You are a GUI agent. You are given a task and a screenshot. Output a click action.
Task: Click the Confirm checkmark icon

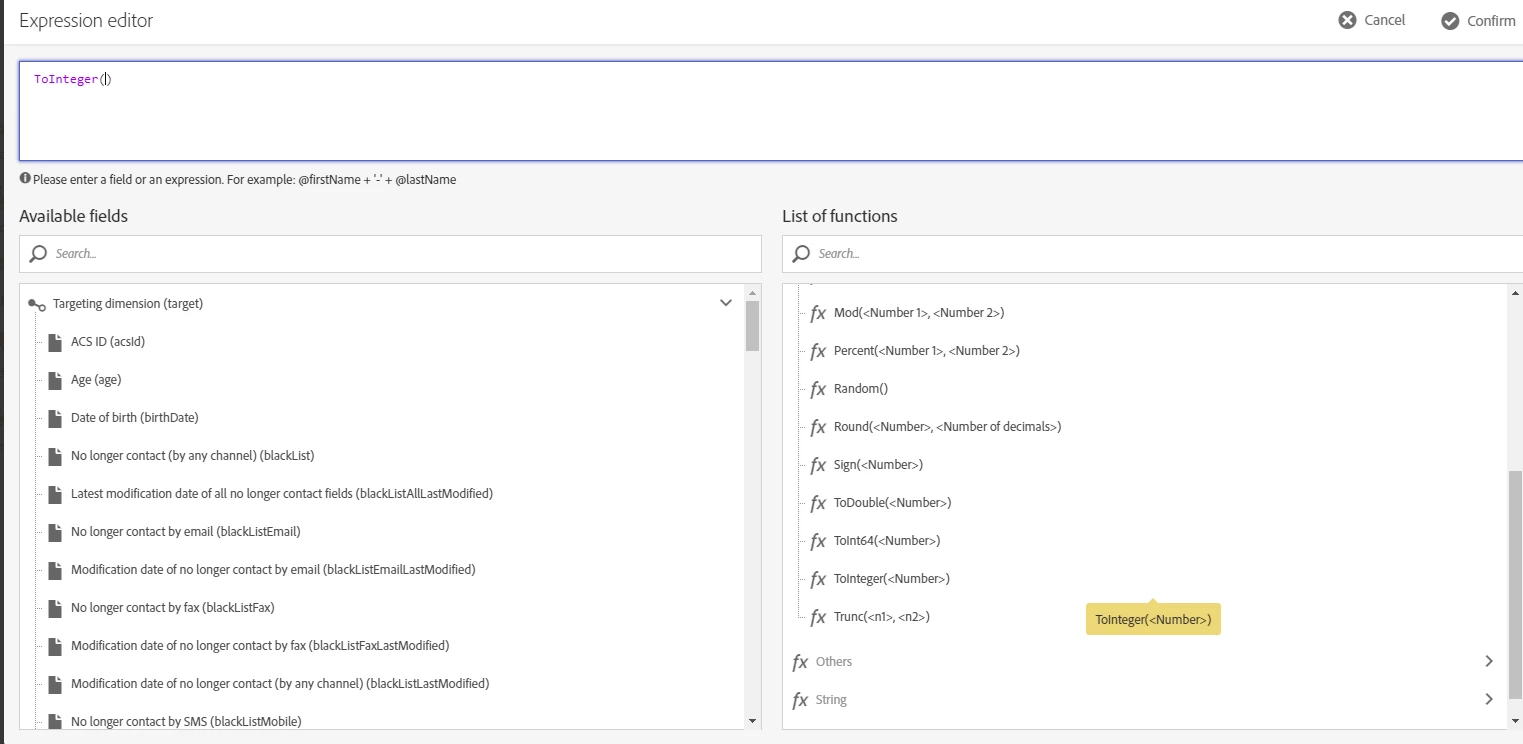pos(1450,21)
